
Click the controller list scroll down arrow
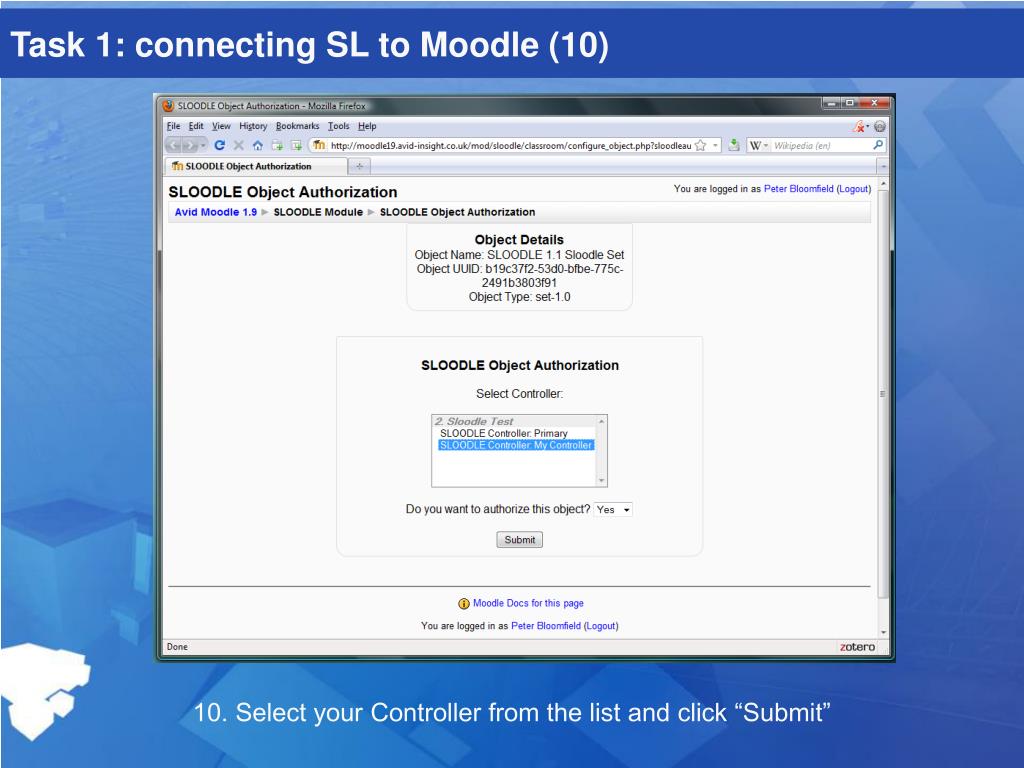tap(601, 481)
